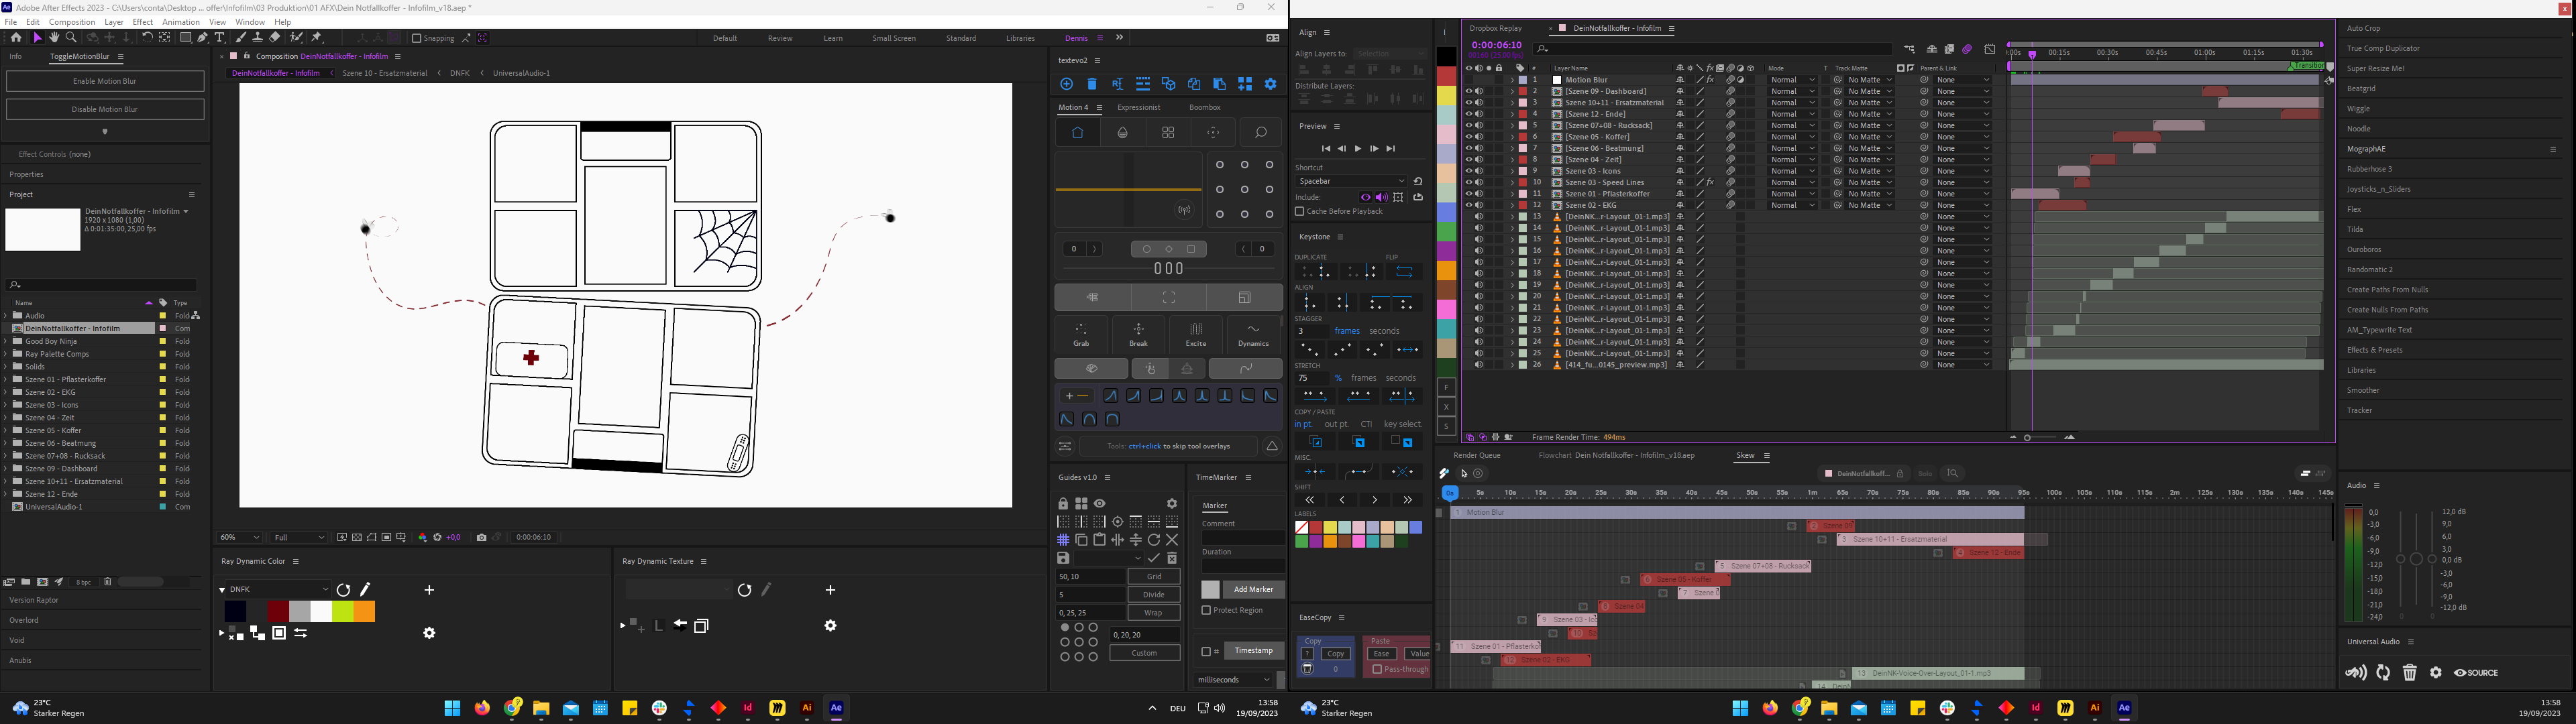The height and width of the screenshot is (724, 2576).
Task: Click Disable Motion Blur button
Action: coord(105,109)
